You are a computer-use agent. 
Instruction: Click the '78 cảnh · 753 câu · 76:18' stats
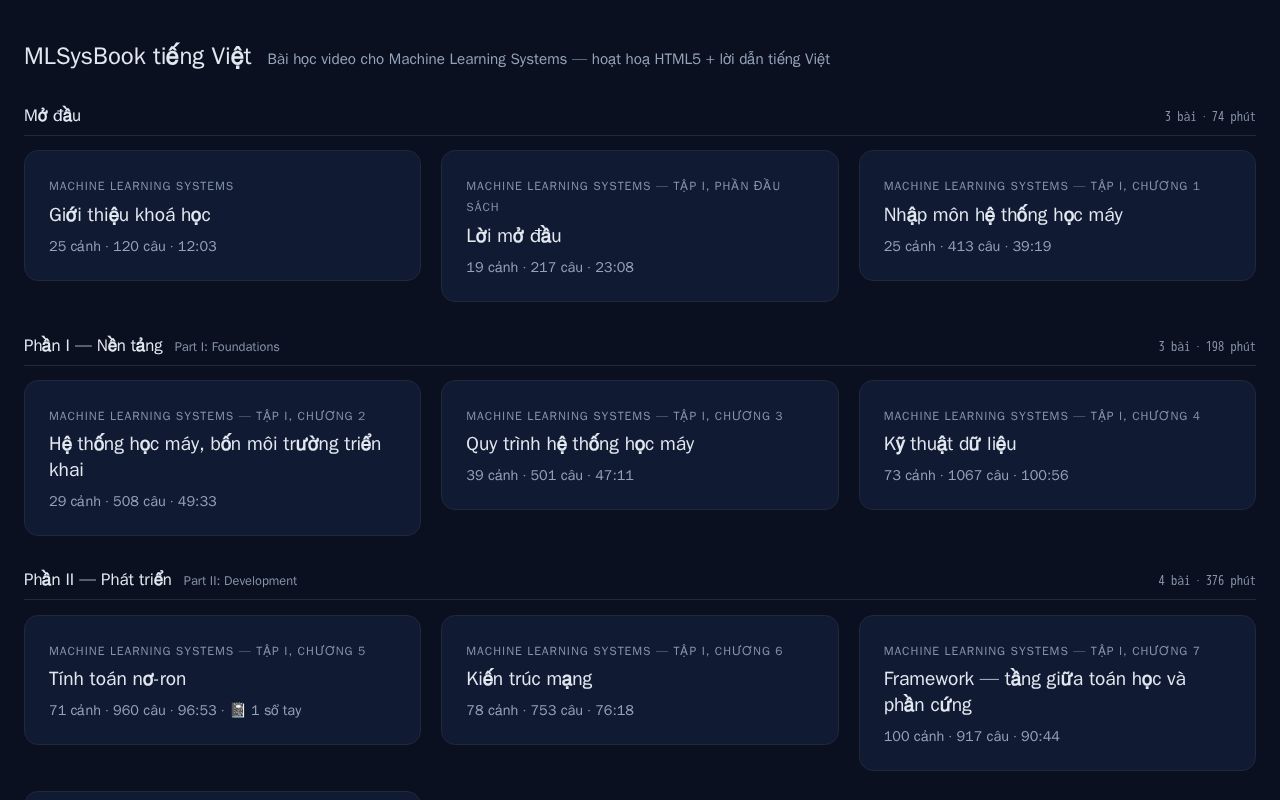pyautogui.click(x=550, y=710)
